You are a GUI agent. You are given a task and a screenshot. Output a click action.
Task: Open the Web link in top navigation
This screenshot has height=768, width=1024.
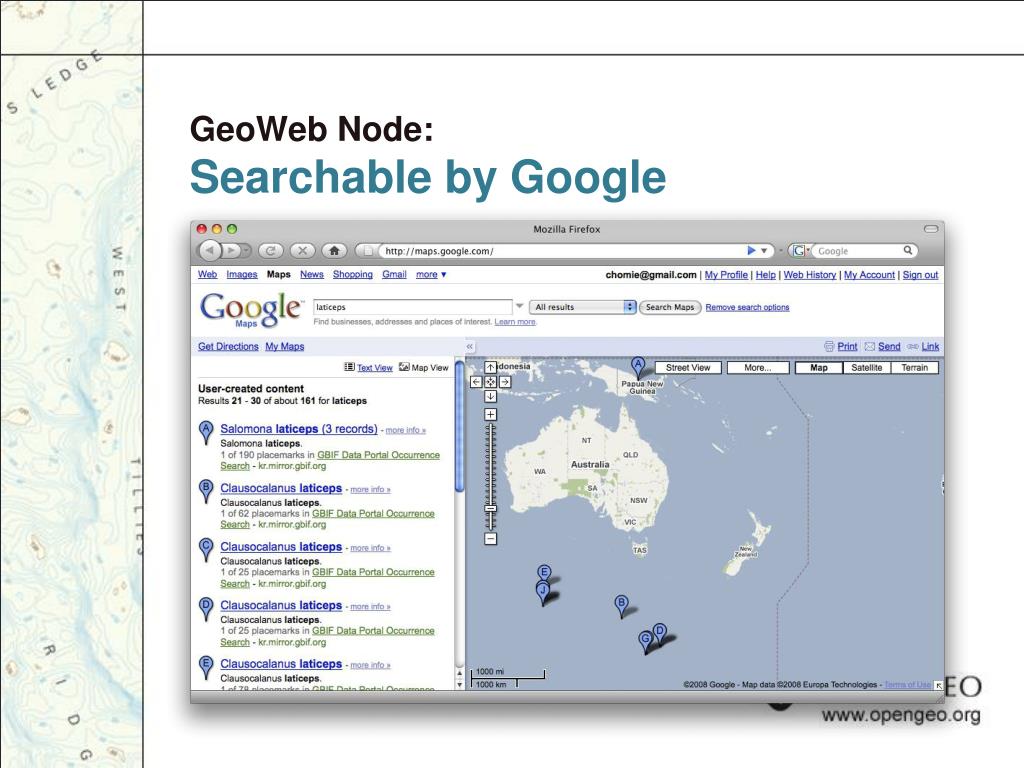(x=208, y=274)
